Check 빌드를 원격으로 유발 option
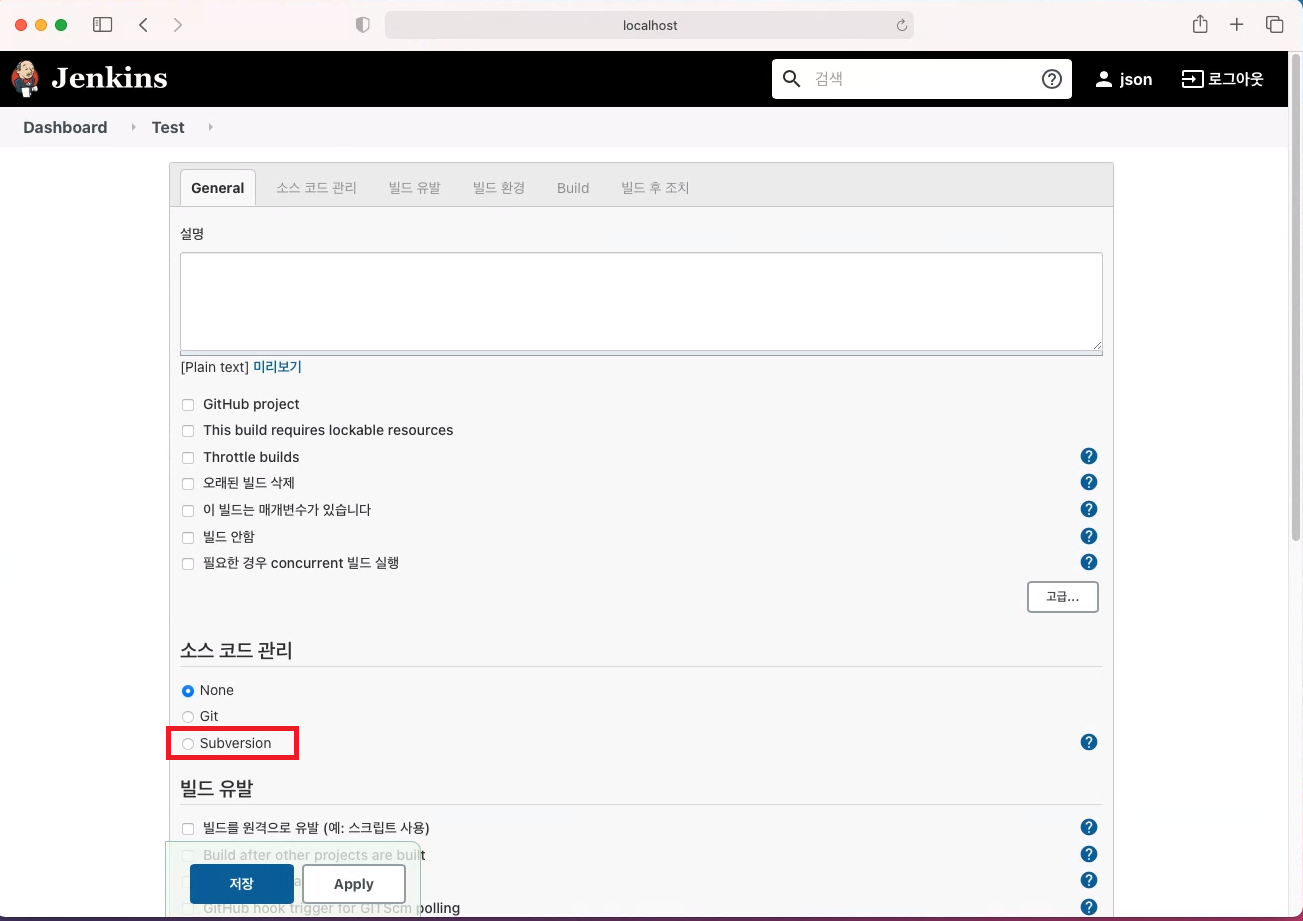Screen dimensions: 1303x921 [188, 829]
